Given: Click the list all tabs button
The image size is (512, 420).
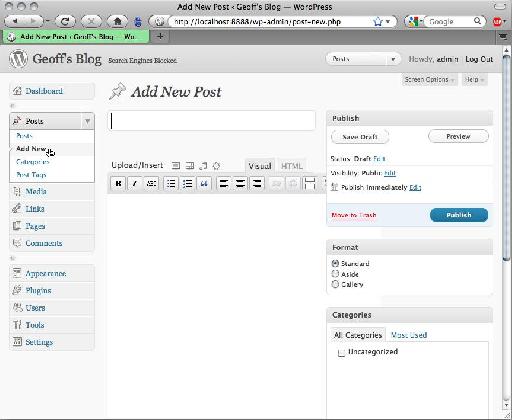Looking at the screenshot, I should coord(503,36).
